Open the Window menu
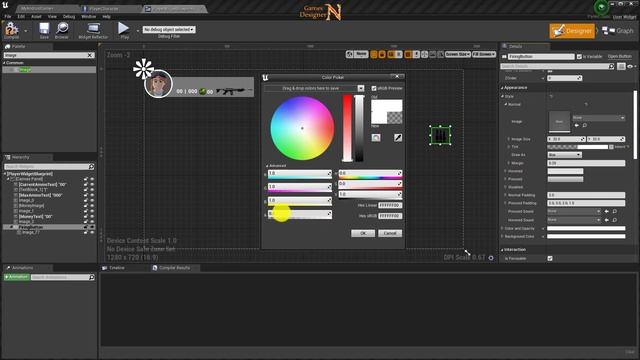This screenshot has width=640, height=360. [88, 16]
